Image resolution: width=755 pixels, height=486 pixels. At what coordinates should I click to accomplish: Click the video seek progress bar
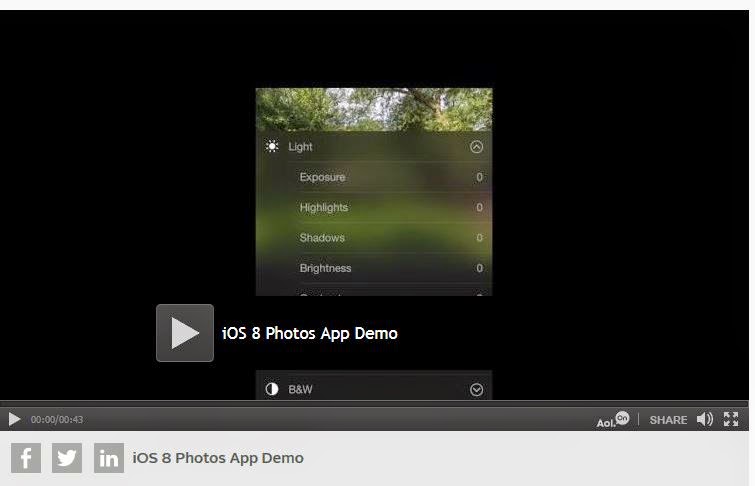pos(374,404)
